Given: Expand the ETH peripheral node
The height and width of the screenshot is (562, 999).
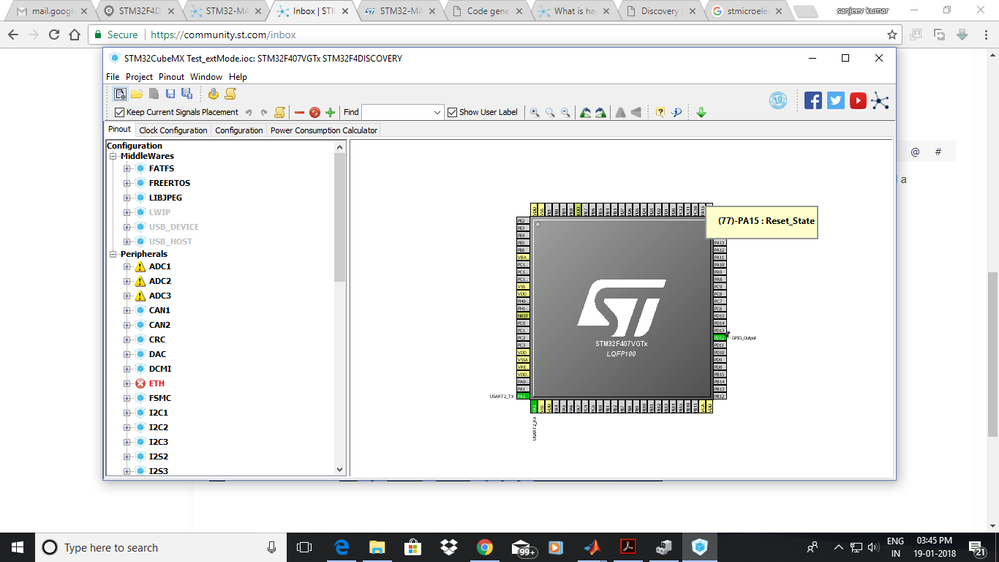Looking at the screenshot, I should pos(127,384).
